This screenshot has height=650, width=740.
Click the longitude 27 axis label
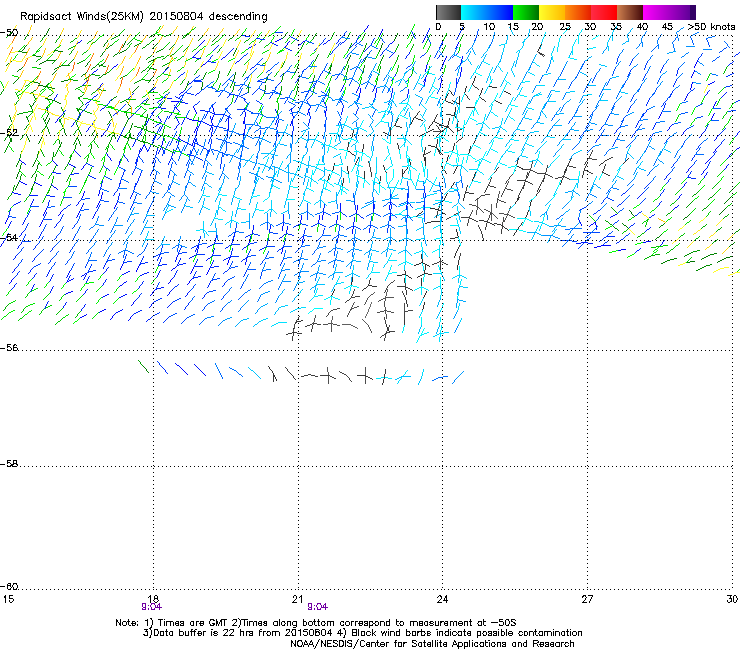[x=587, y=599]
